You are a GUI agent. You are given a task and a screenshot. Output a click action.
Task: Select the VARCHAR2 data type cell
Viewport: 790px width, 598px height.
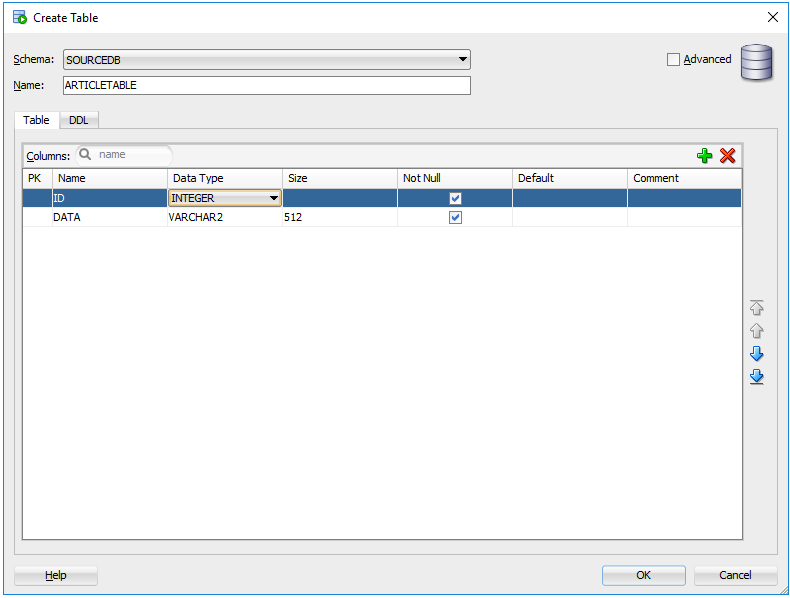[224, 217]
